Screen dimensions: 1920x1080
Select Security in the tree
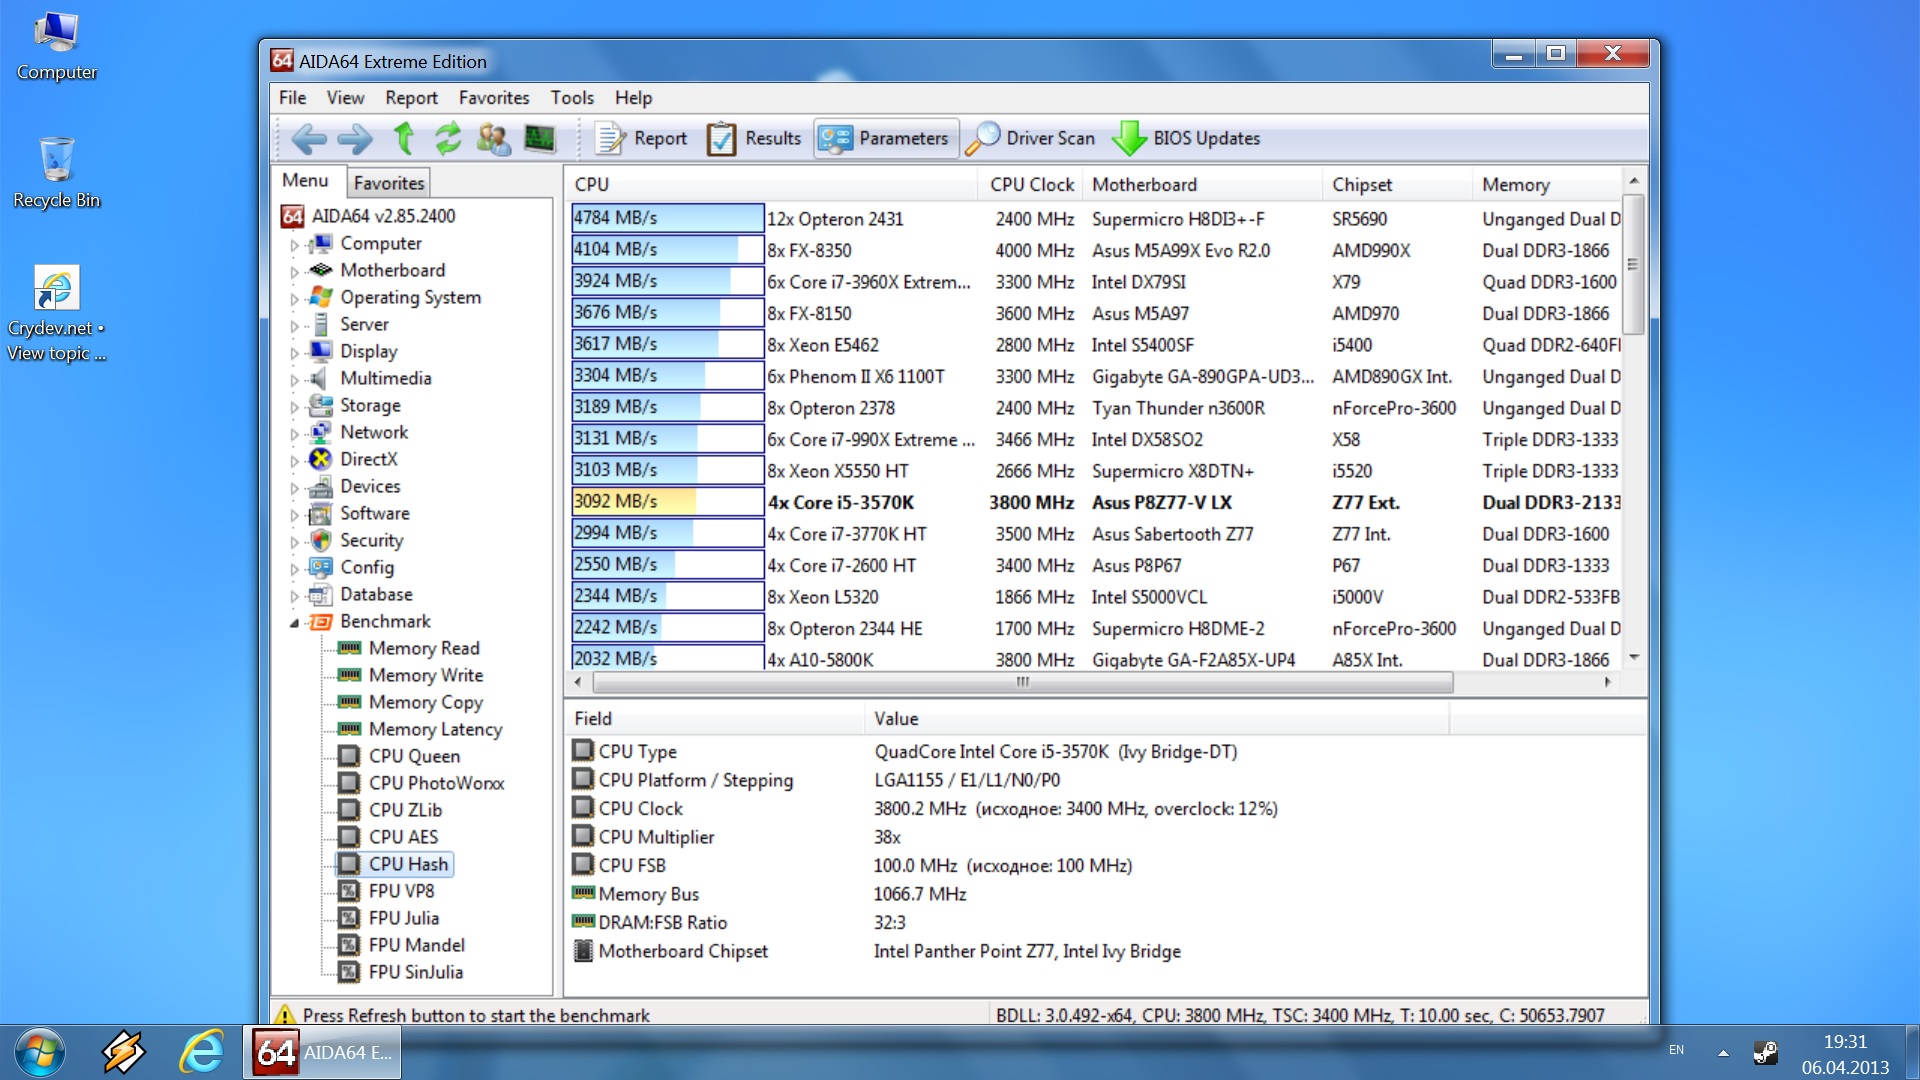pos(371,540)
